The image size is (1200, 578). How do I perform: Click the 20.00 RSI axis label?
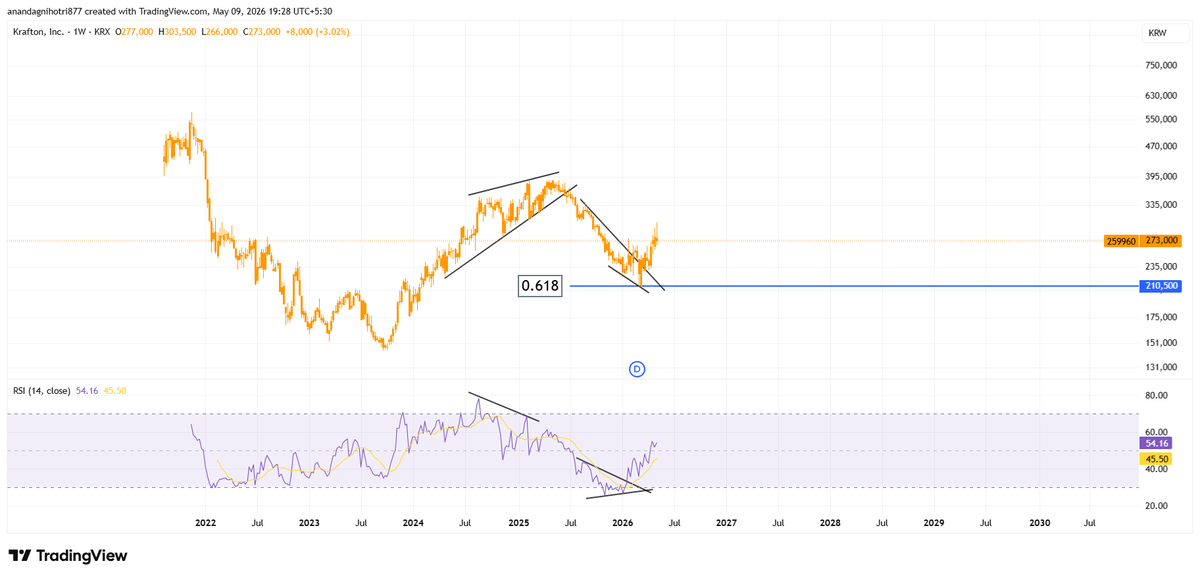click(1157, 506)
